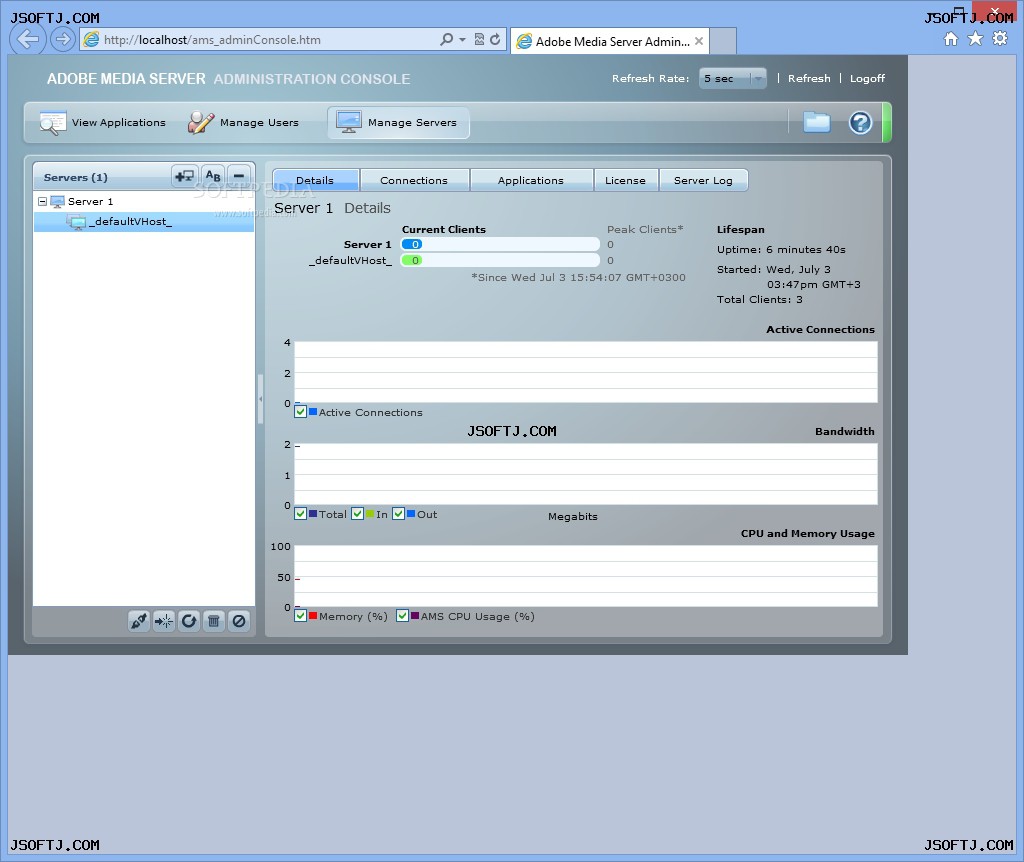Toggle the Memory (%) checkbox
Viewport: 1024px width, 862px height.
click(300, 616)
